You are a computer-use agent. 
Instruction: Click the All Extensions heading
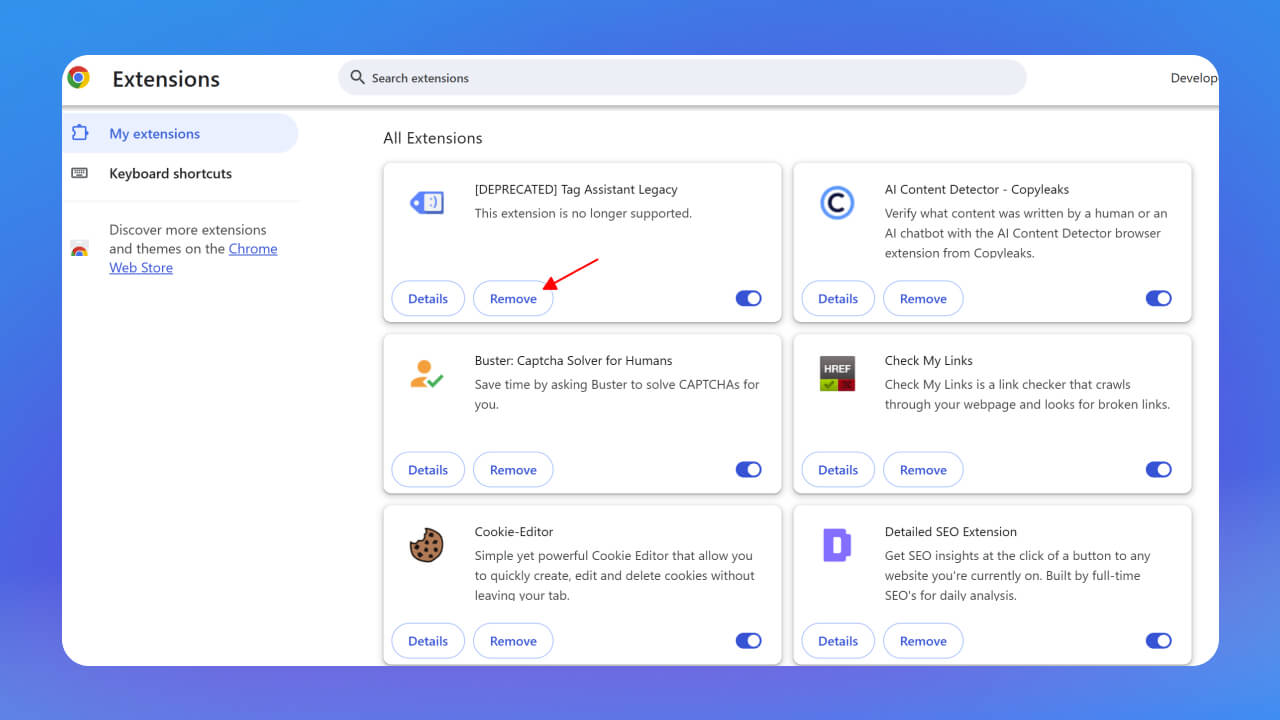(x=433, y=138)
